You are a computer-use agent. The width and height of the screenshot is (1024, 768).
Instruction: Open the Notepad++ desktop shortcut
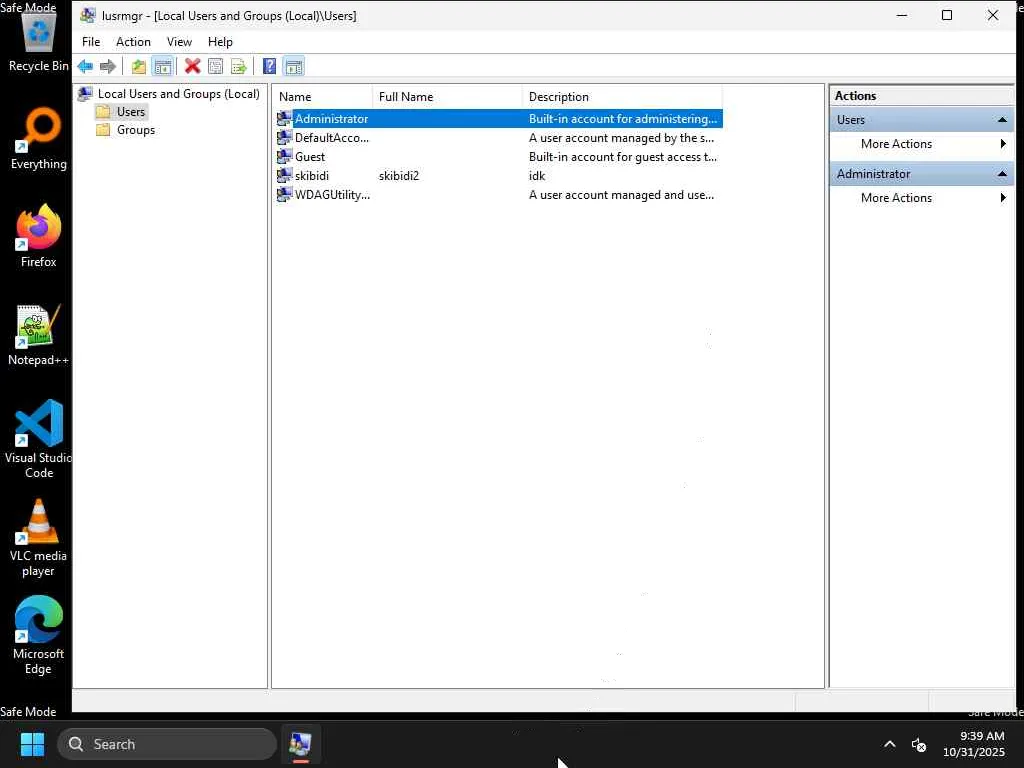38,334
